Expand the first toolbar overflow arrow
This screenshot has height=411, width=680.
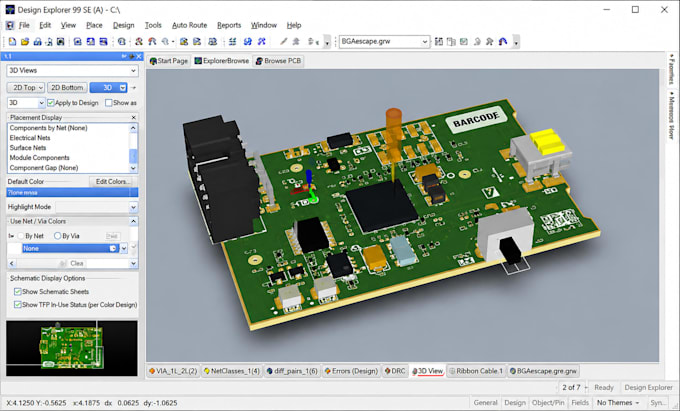(x=327, y=42)
